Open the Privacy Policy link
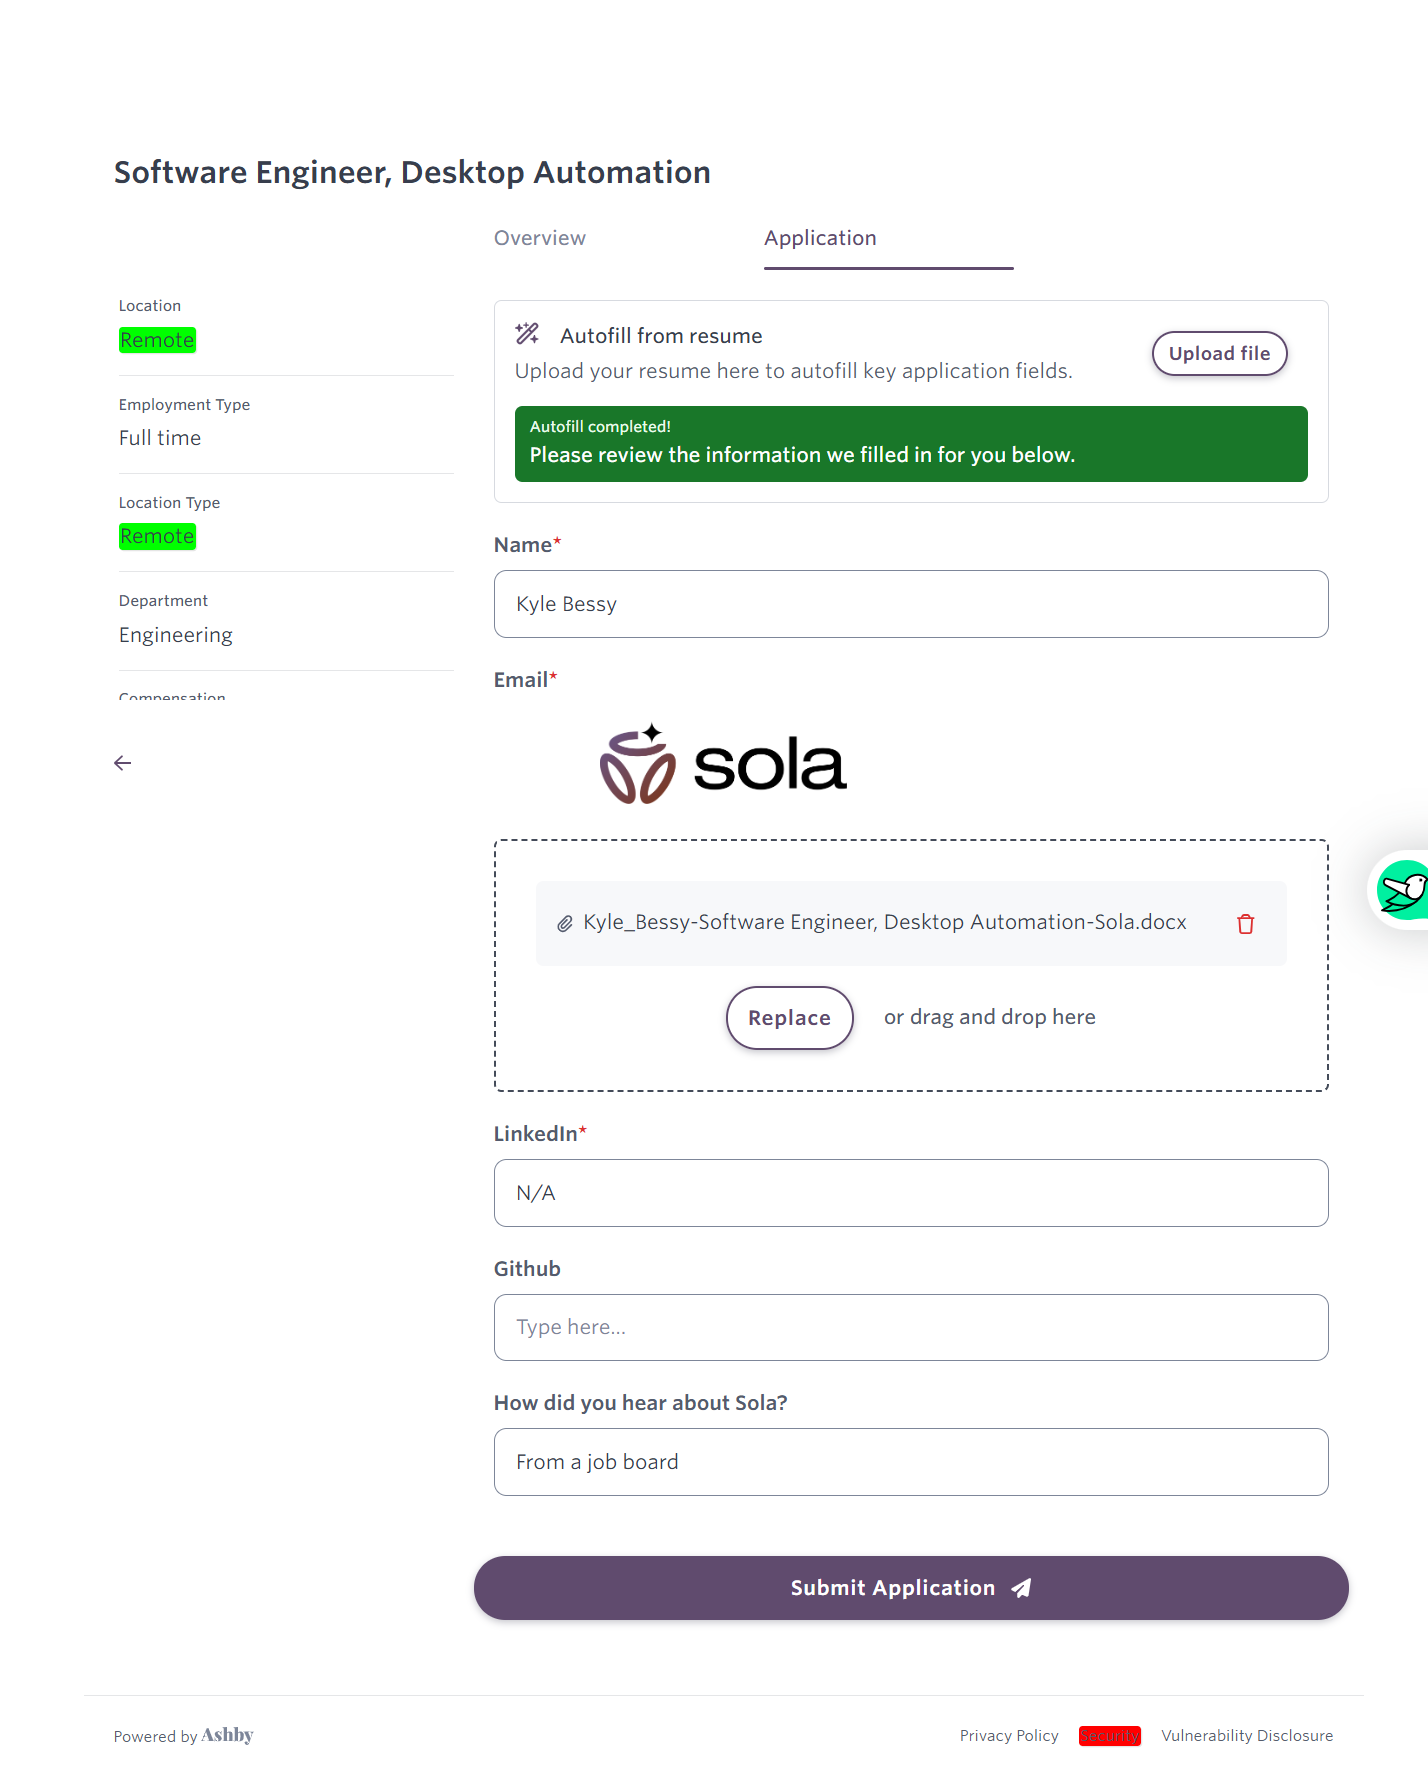This screenshot has width=1428, height=1779. coord(1008,1736)
